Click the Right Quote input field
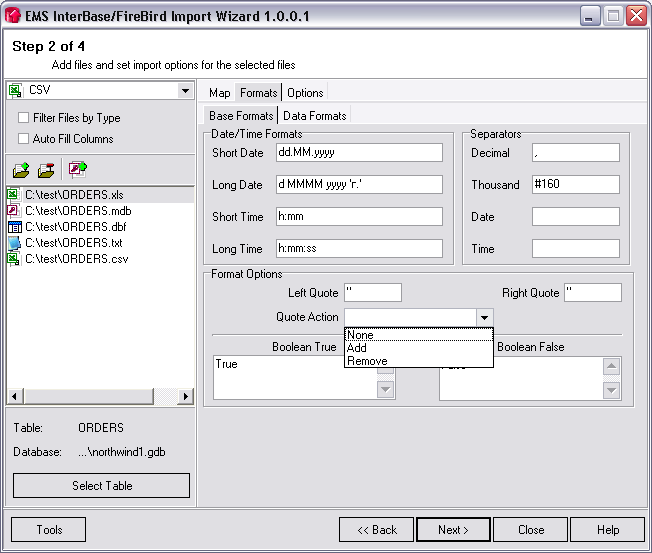This screenshot has height=553, width=652. click(x=593, y=292)
